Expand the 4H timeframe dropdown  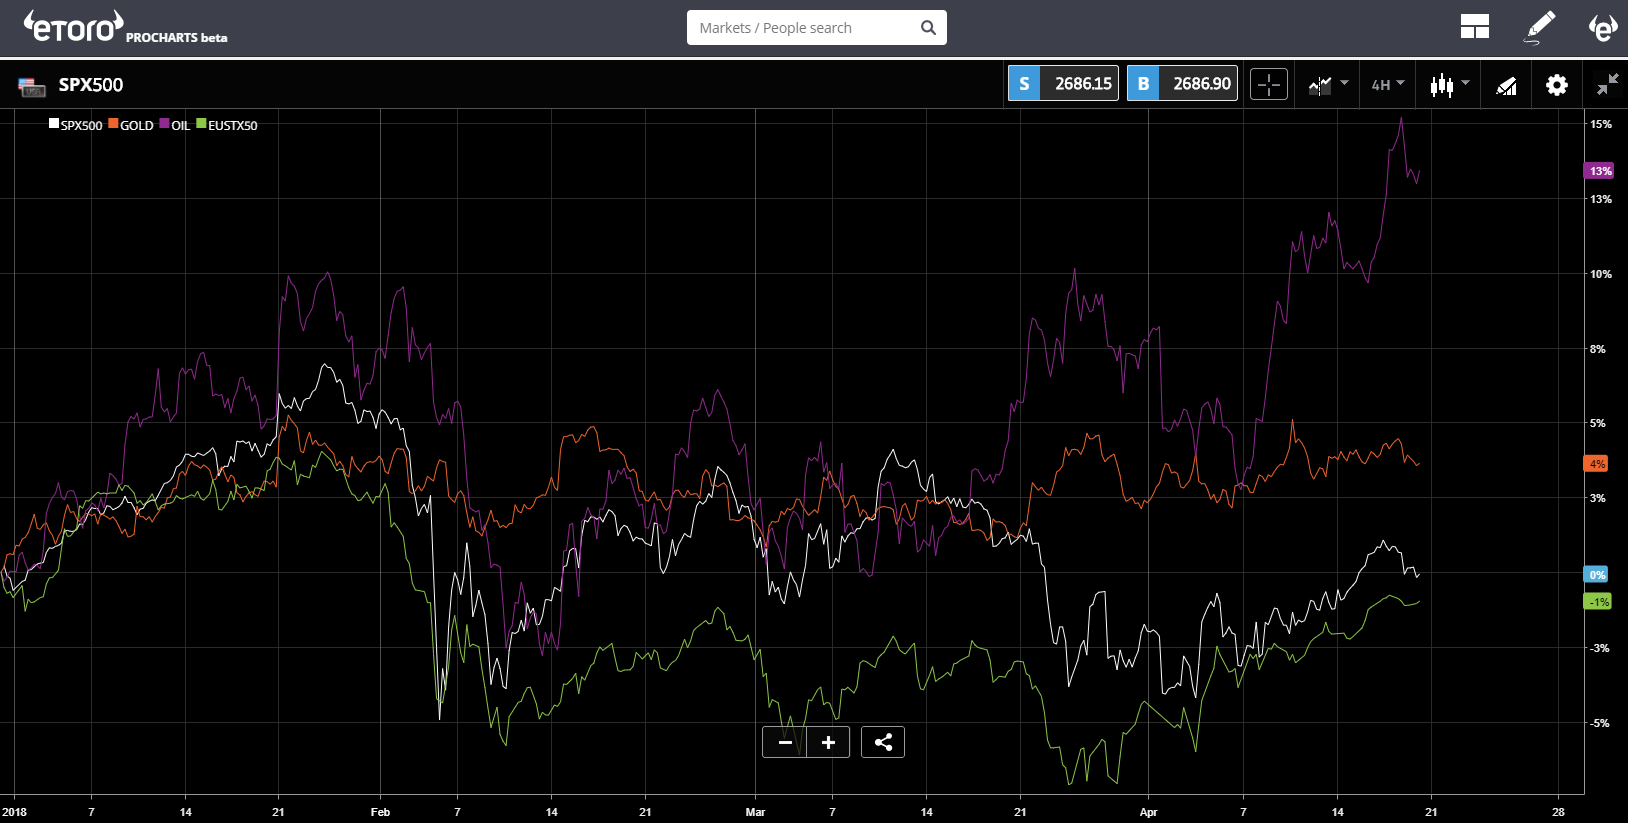pyautogui.click(x=1388, y=85)
